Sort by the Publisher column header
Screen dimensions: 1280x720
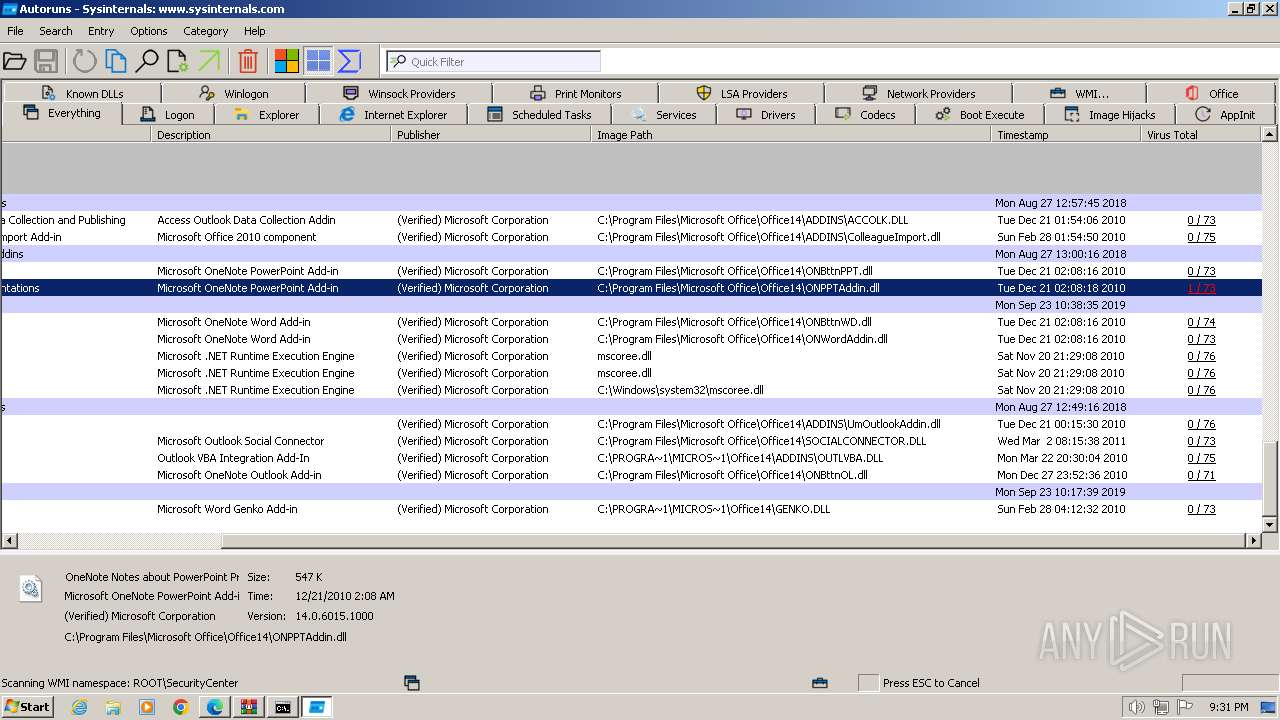coord(491,134)
